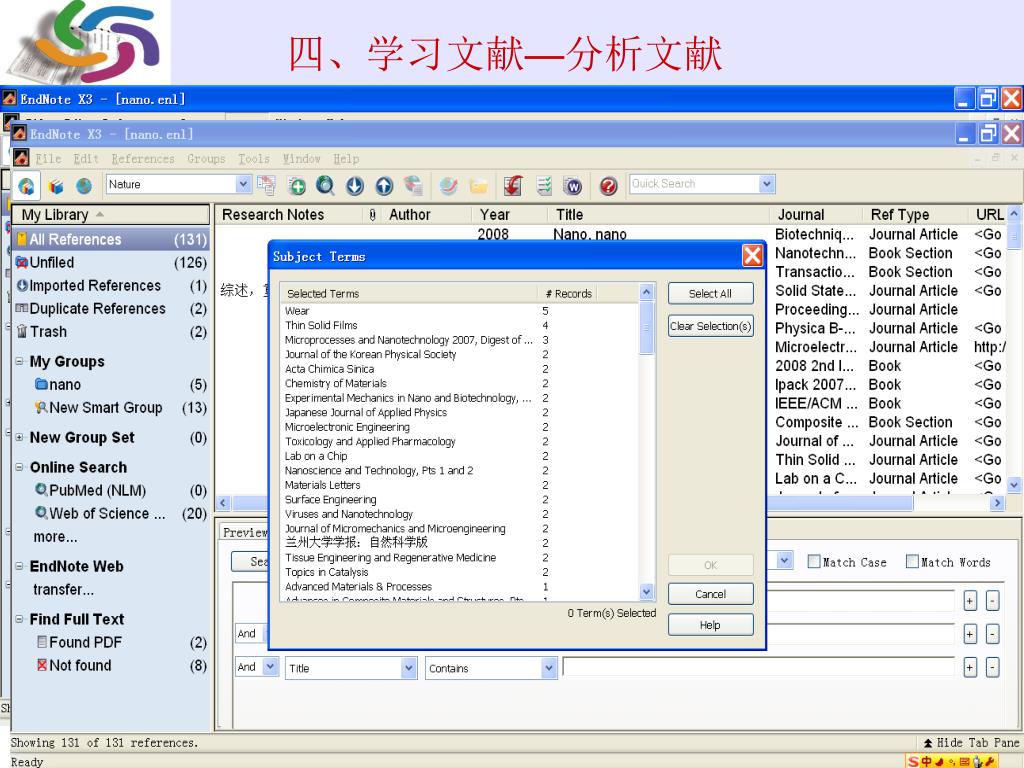1024x768 pixels.
Task: Click the books library mode toolbar icon
Action: [x=56, y=186]
